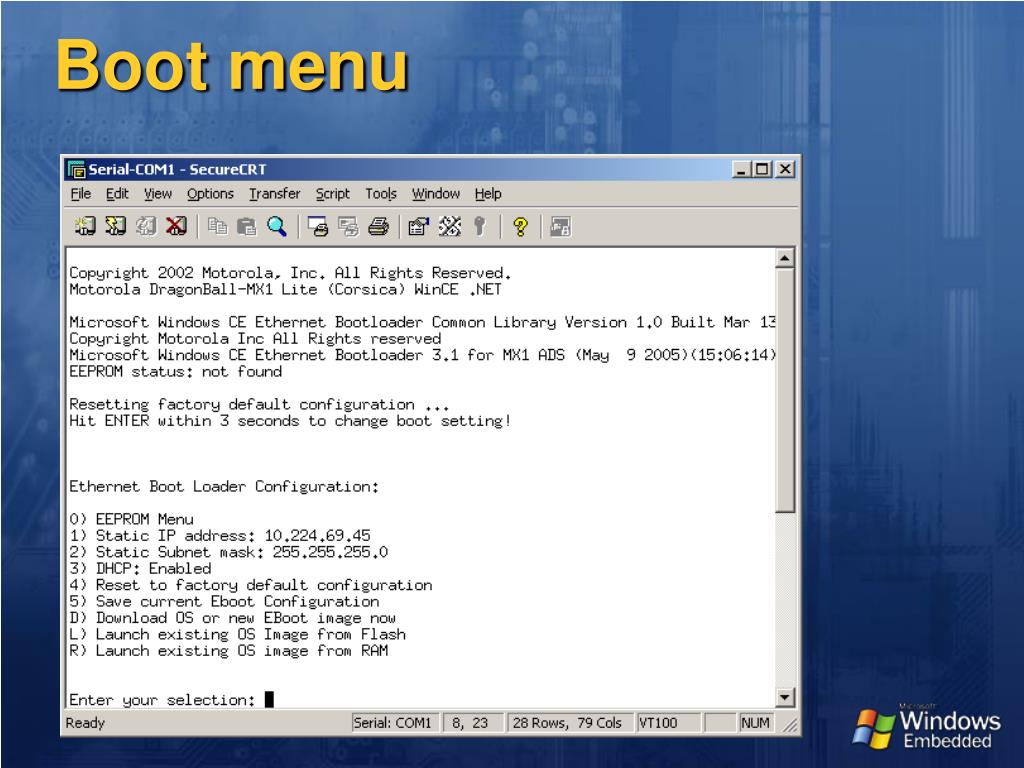
Task: Click the 'Ready' status bar text
Action: [x=85, y=723]
